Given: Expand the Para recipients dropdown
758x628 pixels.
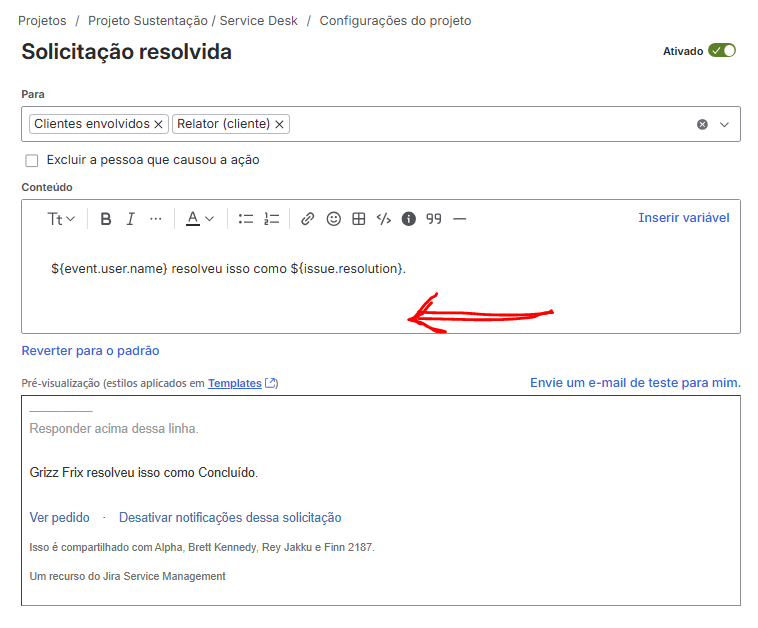Looking at the screenshot, I should point(724,124).
